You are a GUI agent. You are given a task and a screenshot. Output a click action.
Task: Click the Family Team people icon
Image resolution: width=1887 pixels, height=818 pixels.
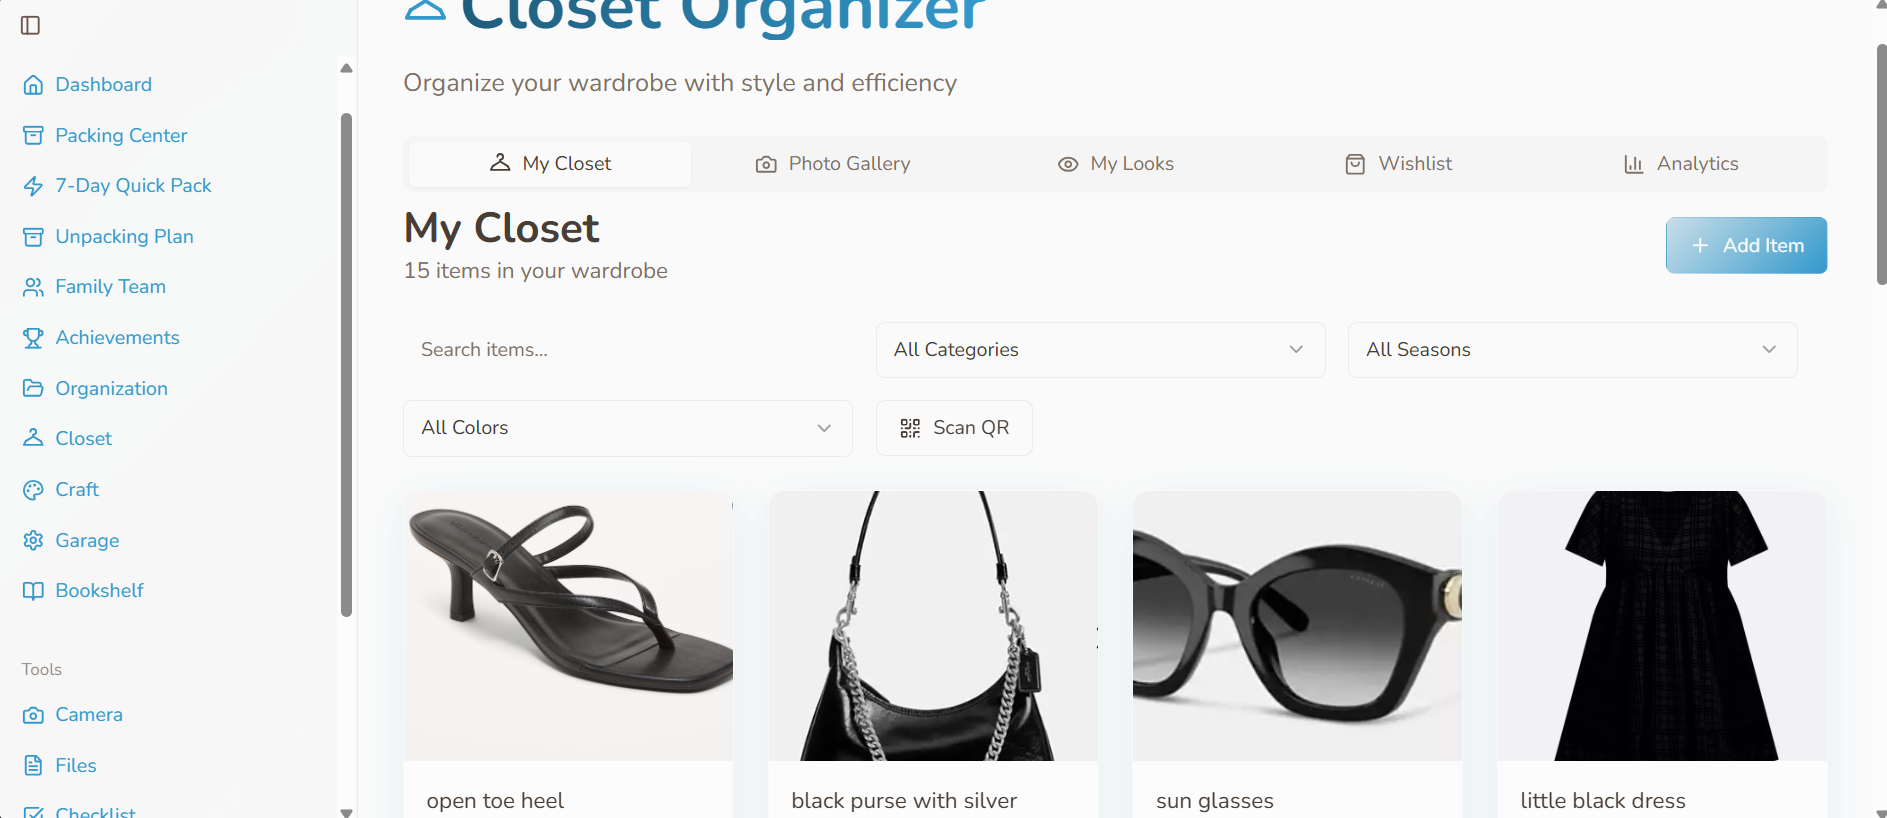coord(33,287)
